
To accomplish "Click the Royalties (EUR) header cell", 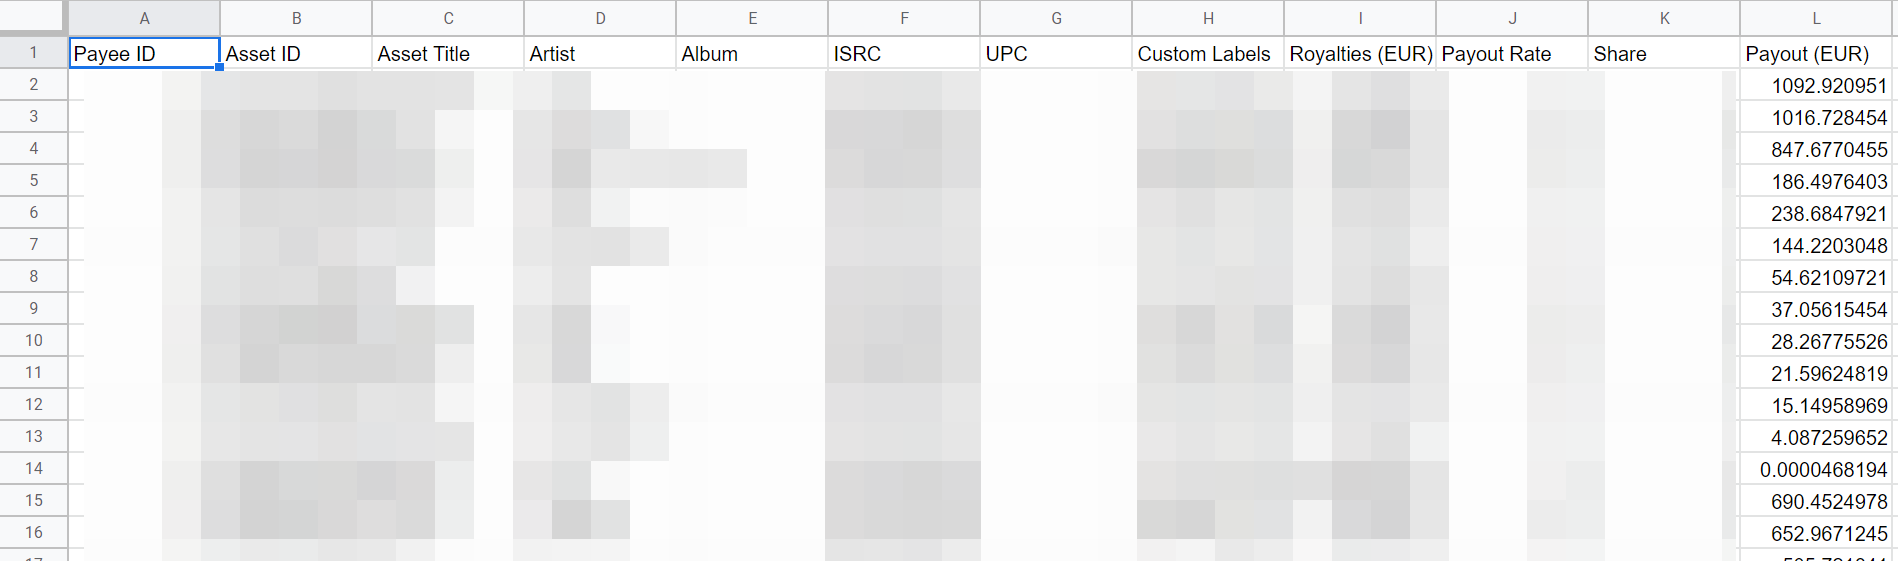I will click(x=1360, y=54).
